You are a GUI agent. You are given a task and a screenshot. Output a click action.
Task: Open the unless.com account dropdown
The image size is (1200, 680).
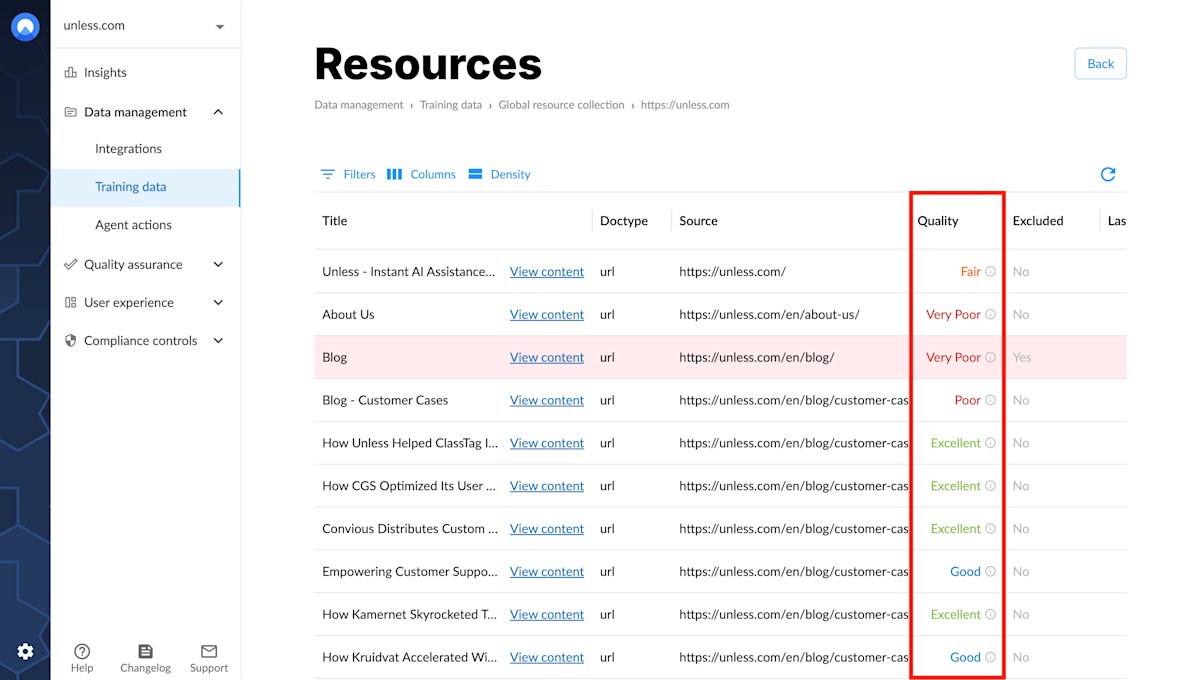pyautogui.click(x=145, y=26)
